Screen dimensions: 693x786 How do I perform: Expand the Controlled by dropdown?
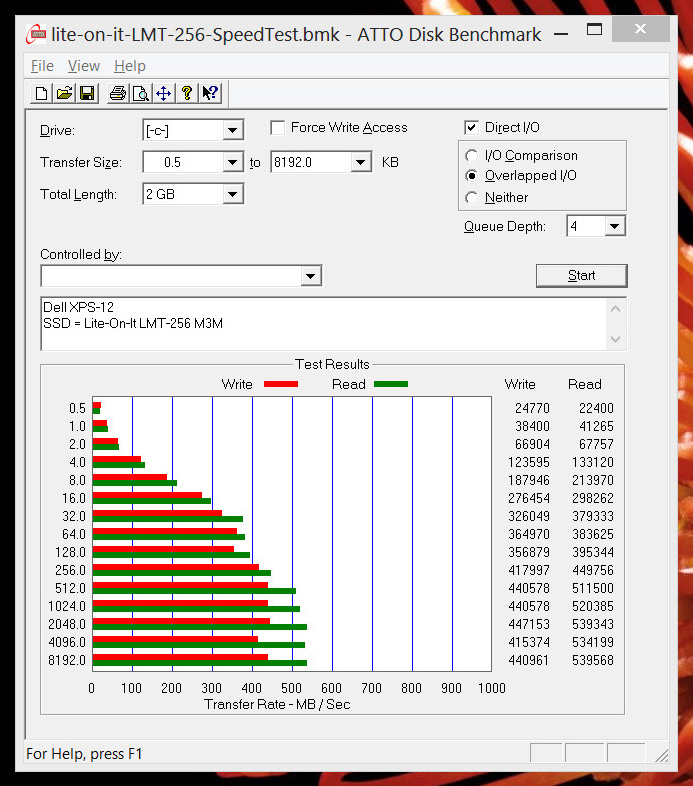[x=310, y=276]
